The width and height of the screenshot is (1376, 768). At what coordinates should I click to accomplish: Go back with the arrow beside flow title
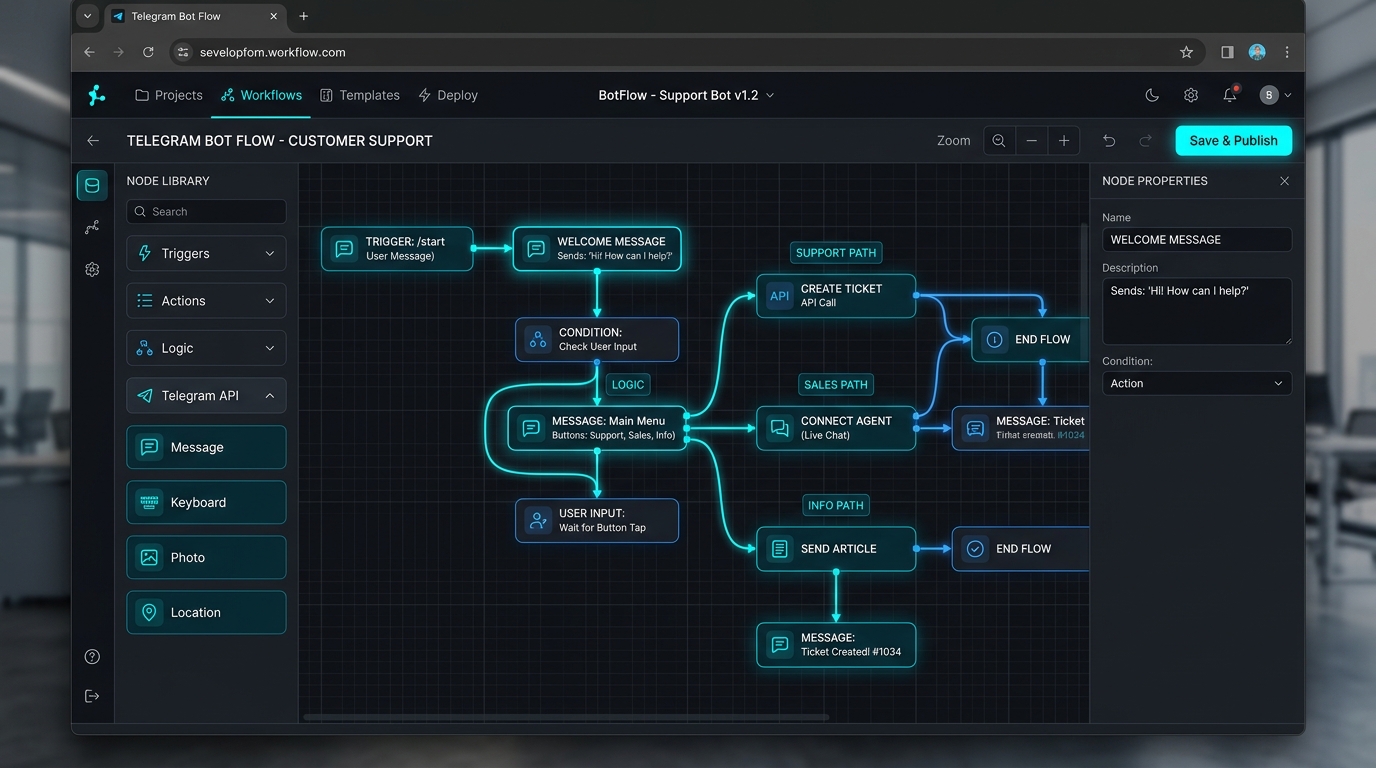pyautogui.click(x=93, y=141)
